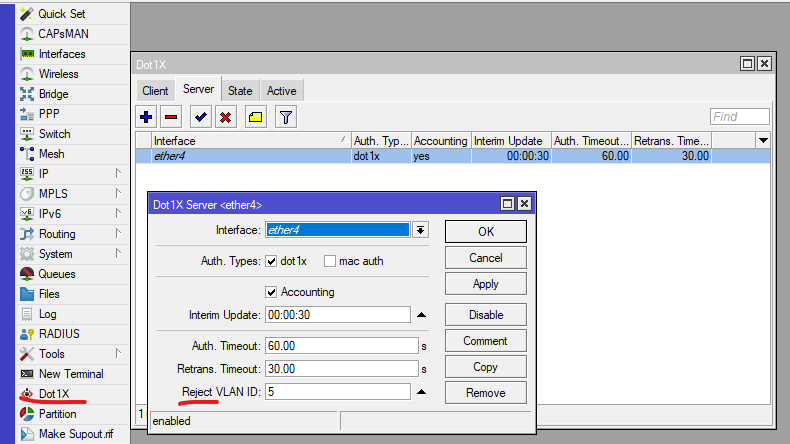Screen dimensions: 790x444
Task: Click the Retrans. Timeout input field
Action: point(342,369)
